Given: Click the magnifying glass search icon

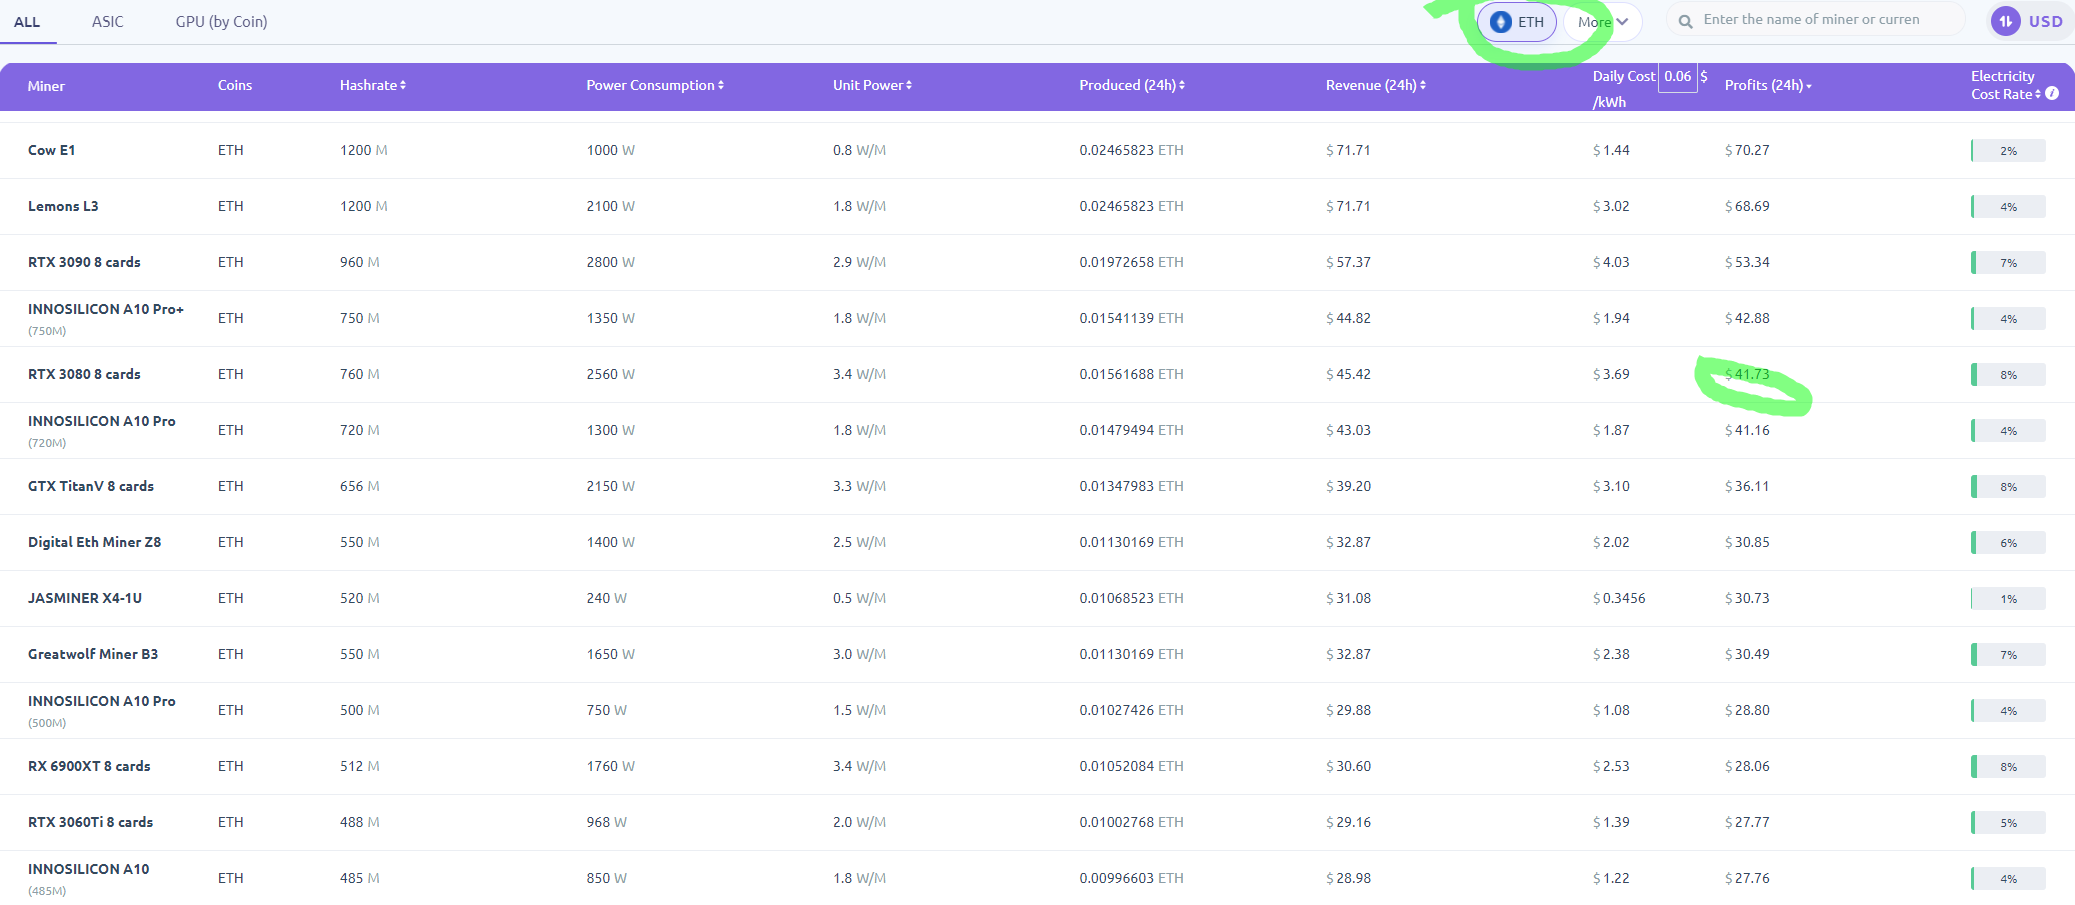Looking at the screenshot, I should 1685,21.
